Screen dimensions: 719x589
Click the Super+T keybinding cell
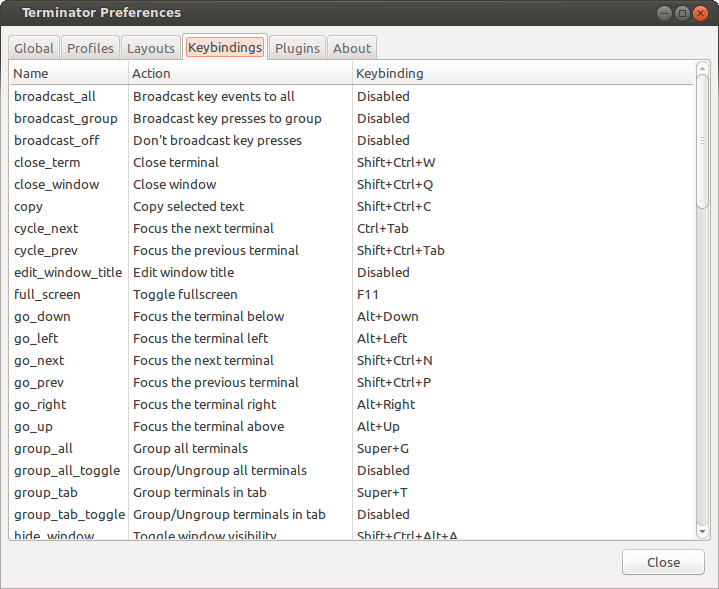click(x=382, y=493)
